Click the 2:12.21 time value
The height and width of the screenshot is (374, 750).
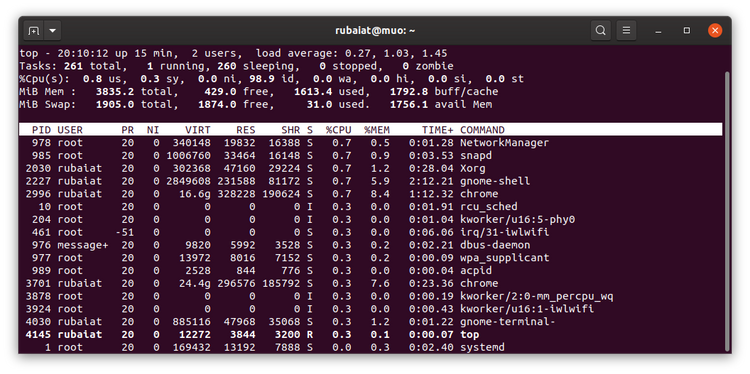(431, 181)
